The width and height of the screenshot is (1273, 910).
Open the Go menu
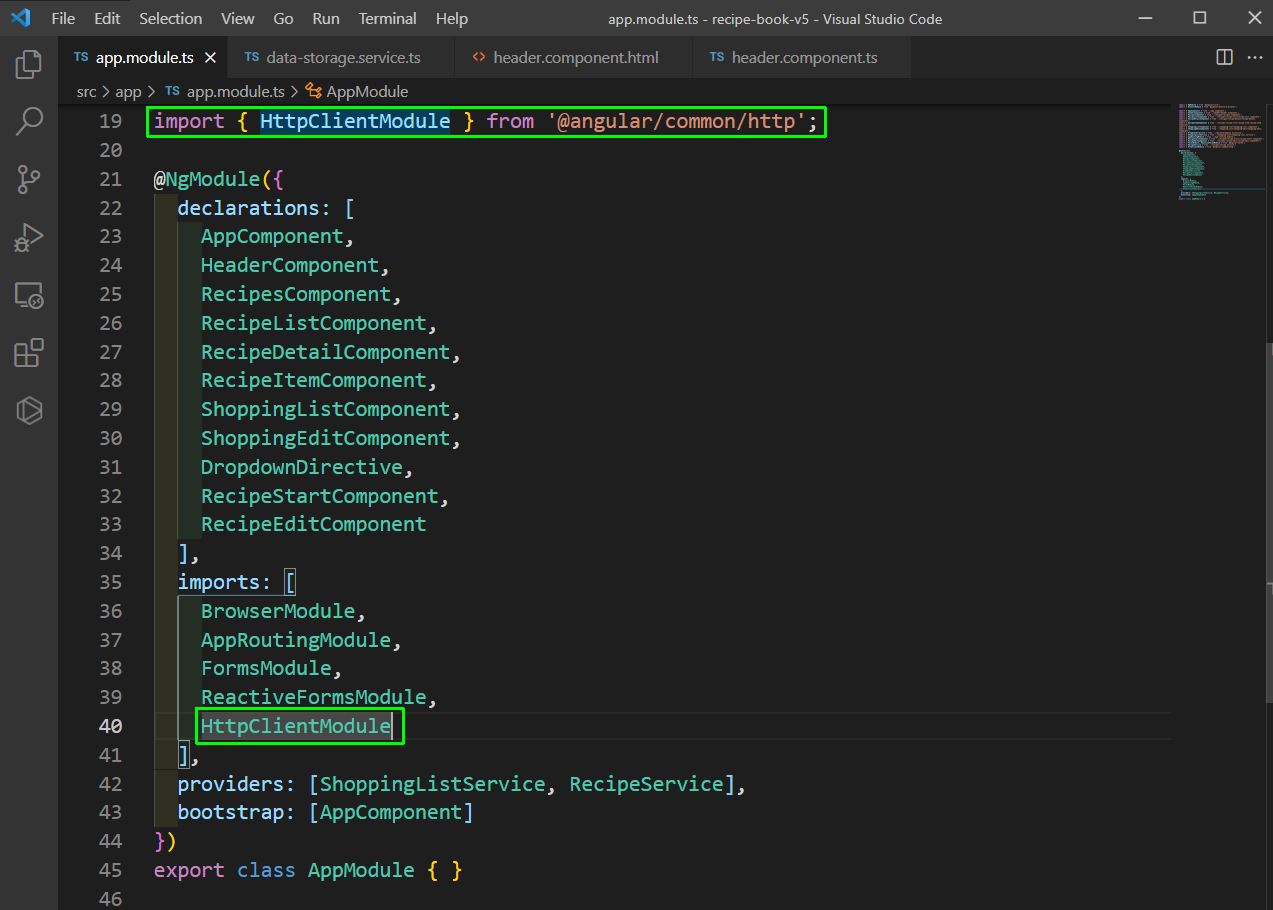283,18
